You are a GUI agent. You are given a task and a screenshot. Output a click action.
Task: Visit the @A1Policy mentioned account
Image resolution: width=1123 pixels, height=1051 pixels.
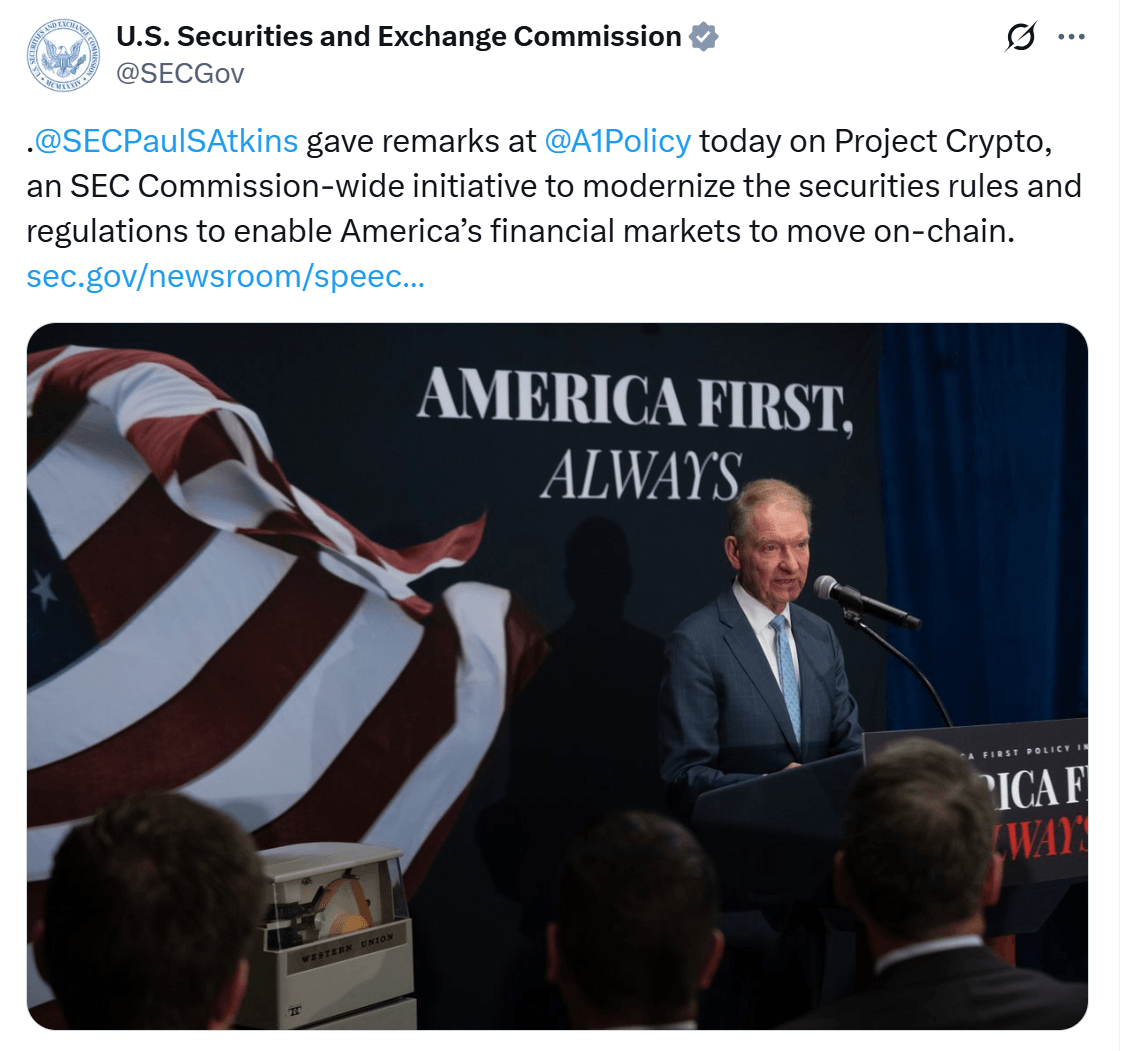click(618, 141)
